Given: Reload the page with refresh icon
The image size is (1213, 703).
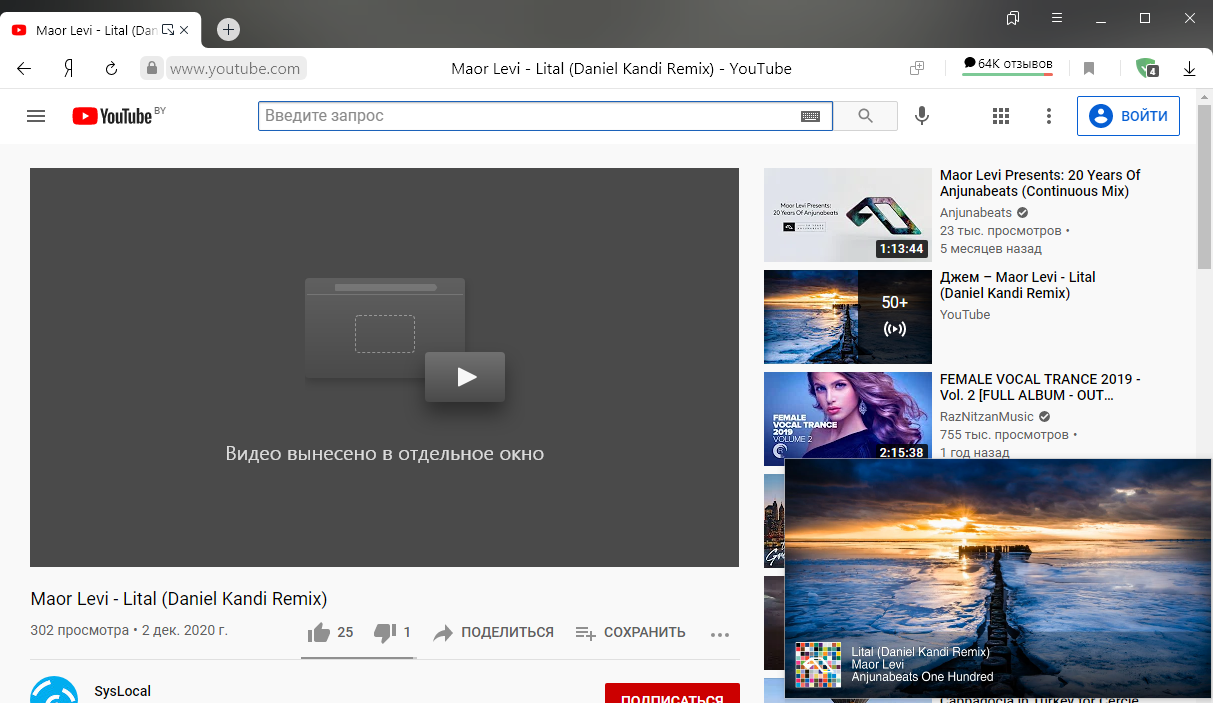Looking at the screenshot, I should tap(112, 69).
